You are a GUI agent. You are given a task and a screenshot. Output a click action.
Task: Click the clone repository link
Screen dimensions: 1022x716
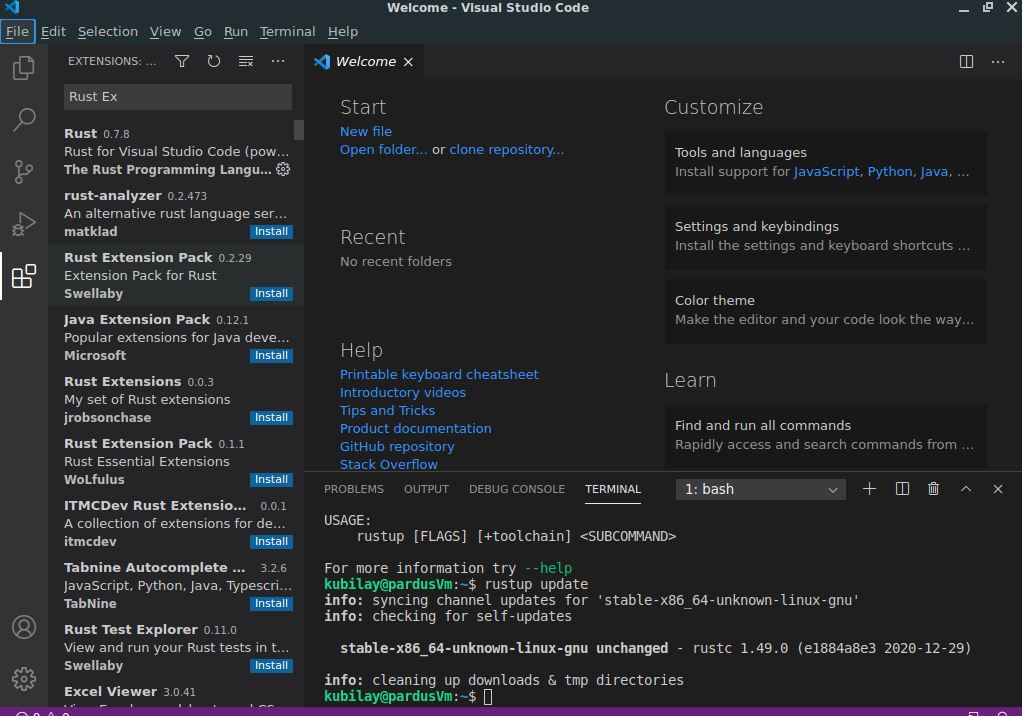(x=506, y=150)
